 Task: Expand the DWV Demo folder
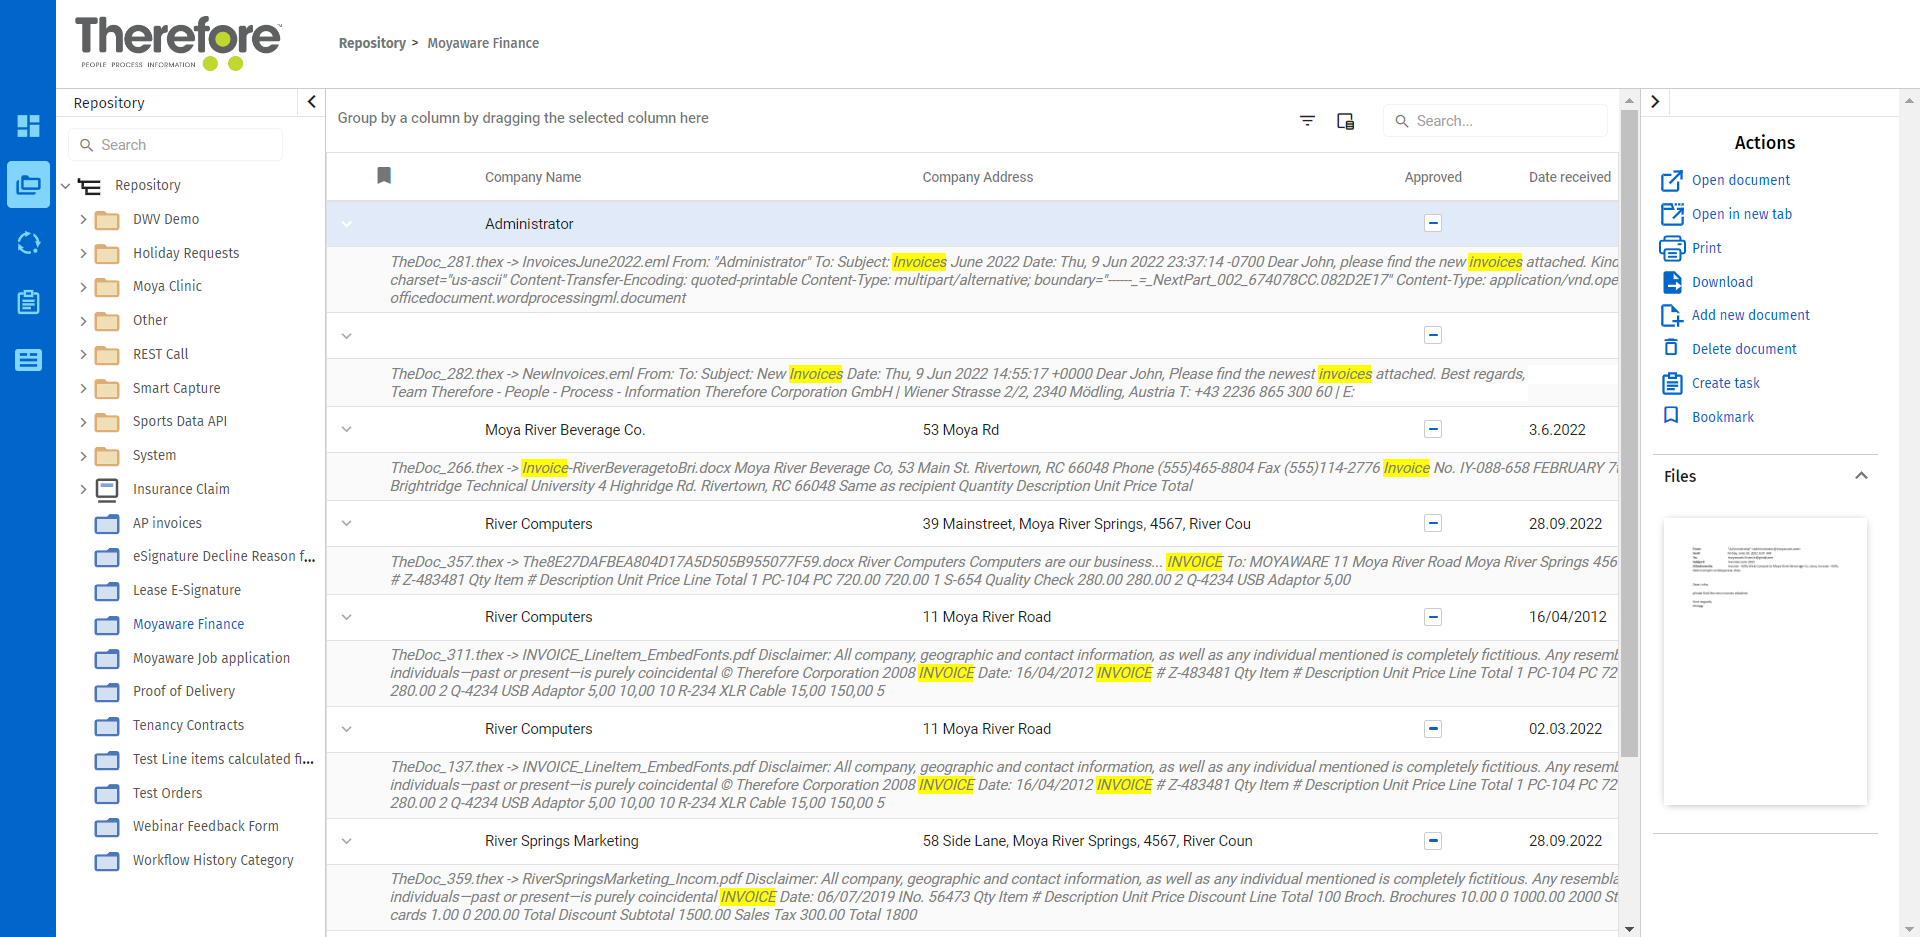tap(83, 219)
